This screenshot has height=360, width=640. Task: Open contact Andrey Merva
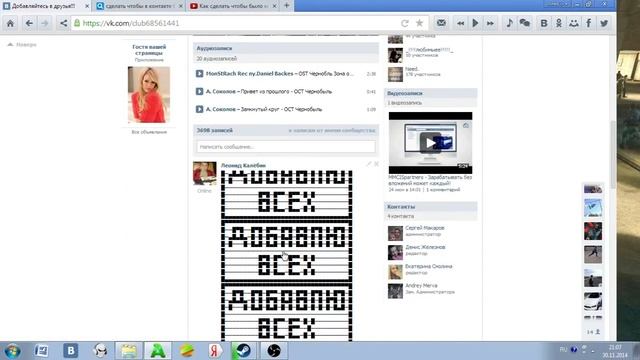click(x=421, y=285)
